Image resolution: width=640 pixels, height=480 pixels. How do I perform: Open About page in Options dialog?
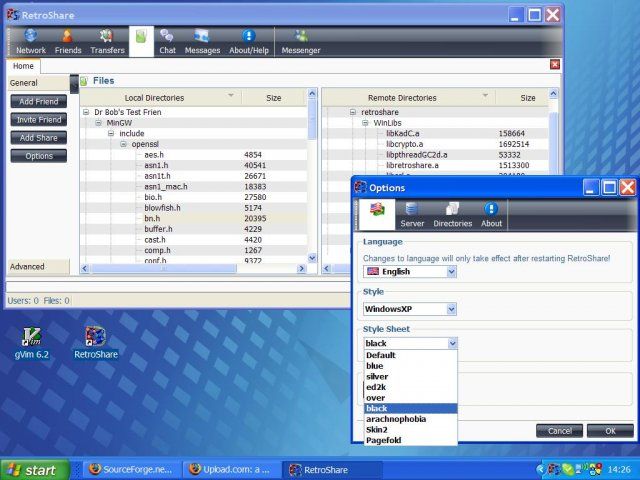[491, 215]
